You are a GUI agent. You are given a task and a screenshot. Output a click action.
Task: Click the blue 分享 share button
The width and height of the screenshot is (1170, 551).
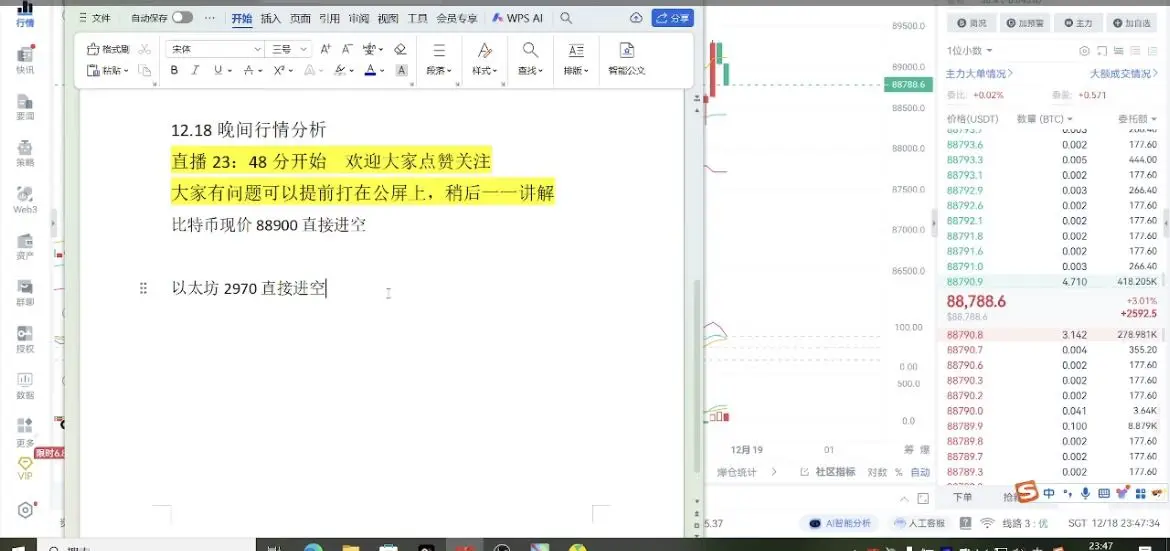click(672, 18)
